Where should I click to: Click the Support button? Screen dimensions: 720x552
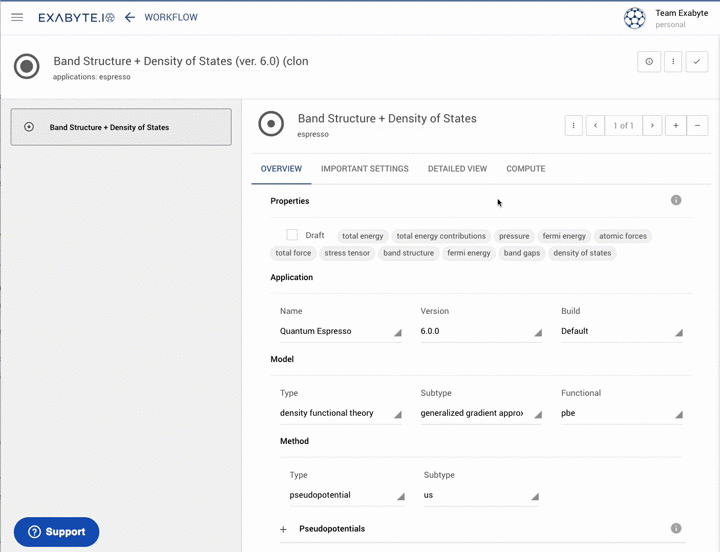click(x=56, y=532)
